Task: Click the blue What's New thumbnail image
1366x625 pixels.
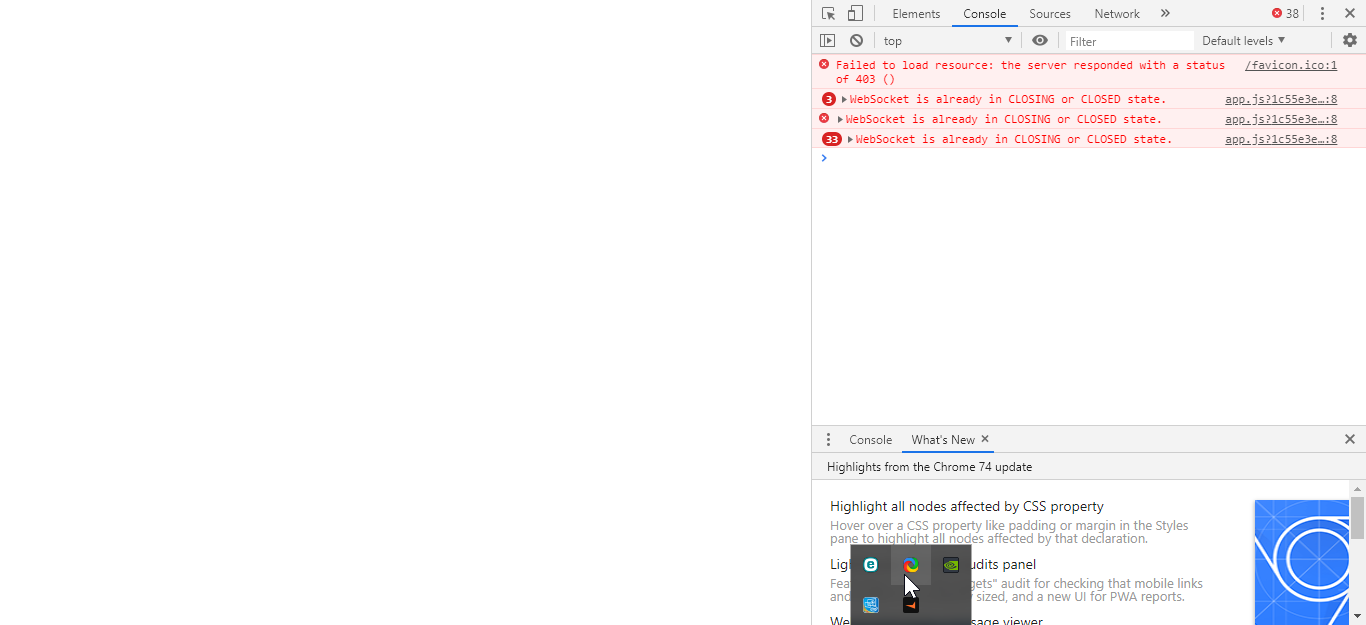Action: [x=1302, y=562]
